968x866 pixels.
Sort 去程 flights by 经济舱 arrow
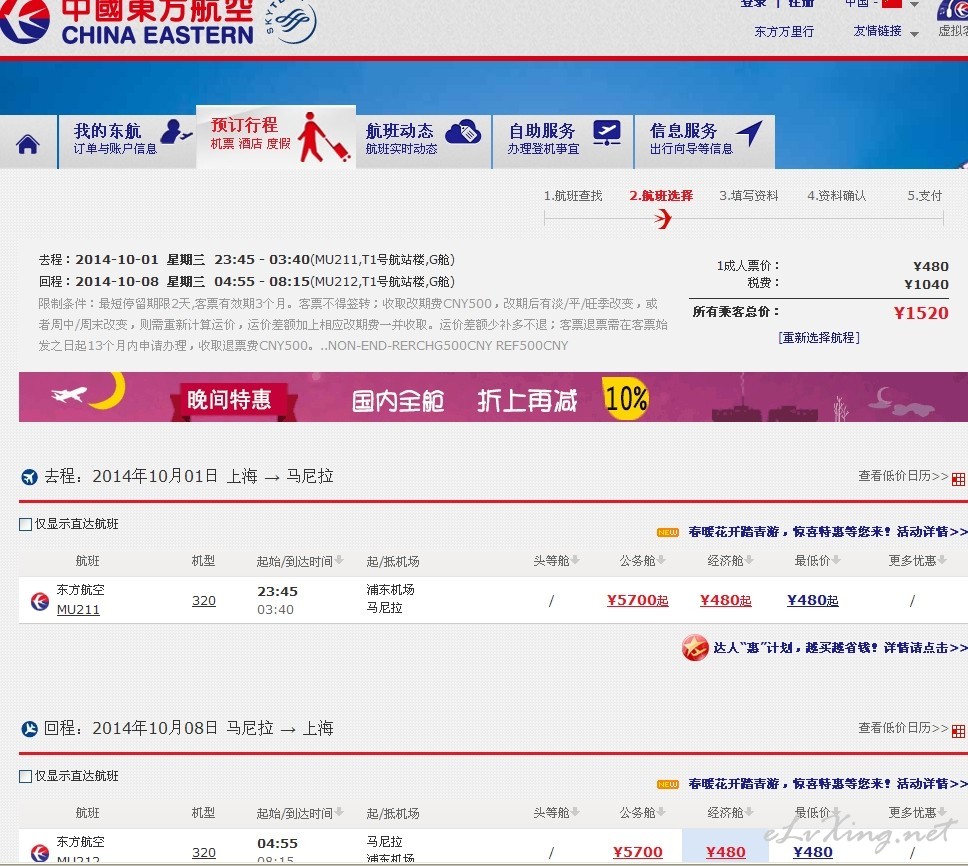tap(749, 560)
